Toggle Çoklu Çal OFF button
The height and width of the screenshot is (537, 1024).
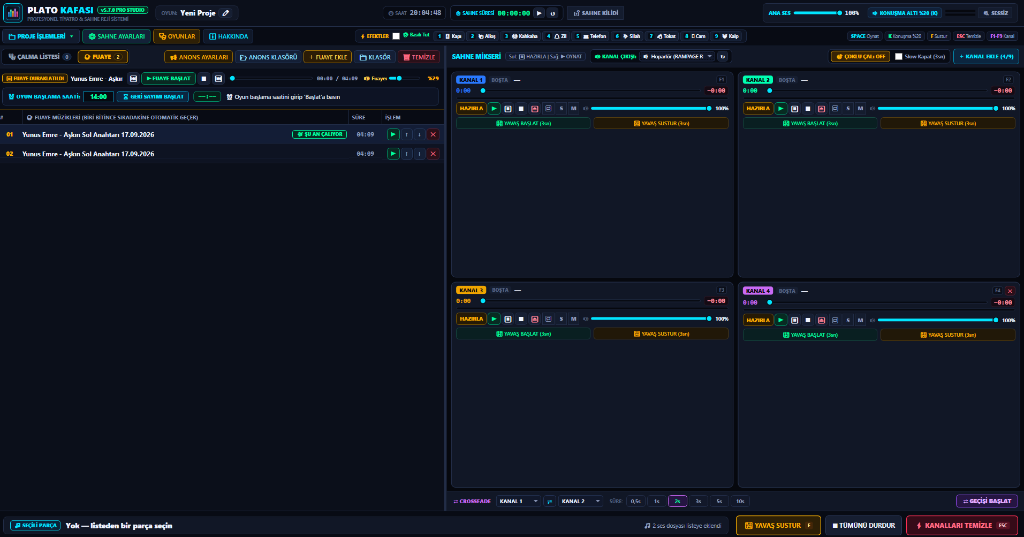(x=860, y=57)
